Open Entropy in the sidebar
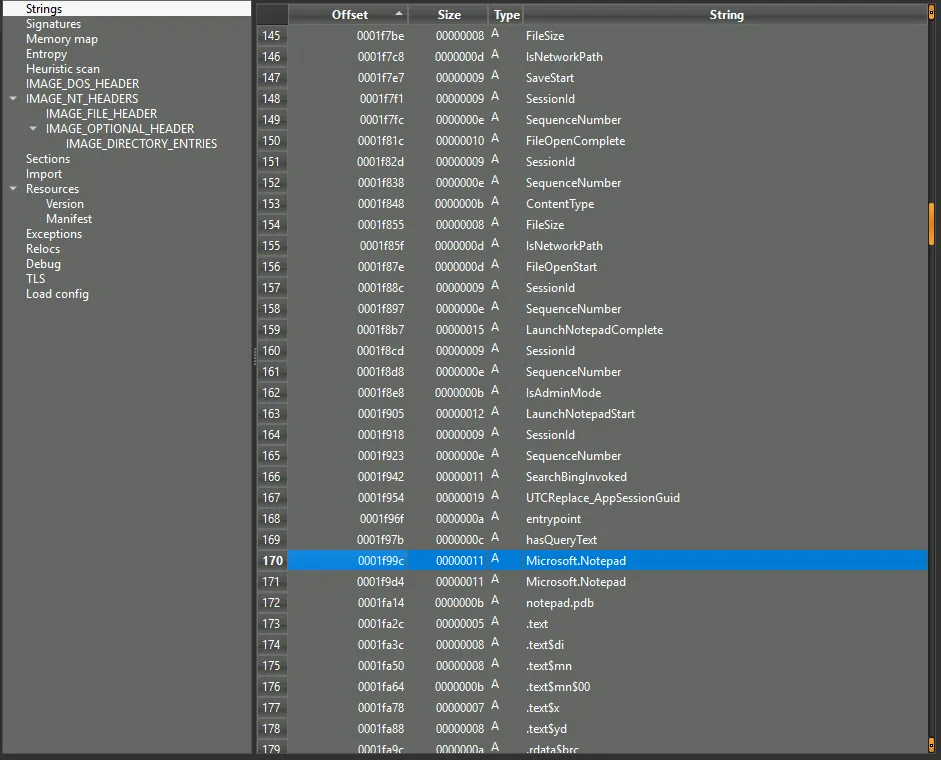This screenshot has width=941, height=760. (46, 53)
